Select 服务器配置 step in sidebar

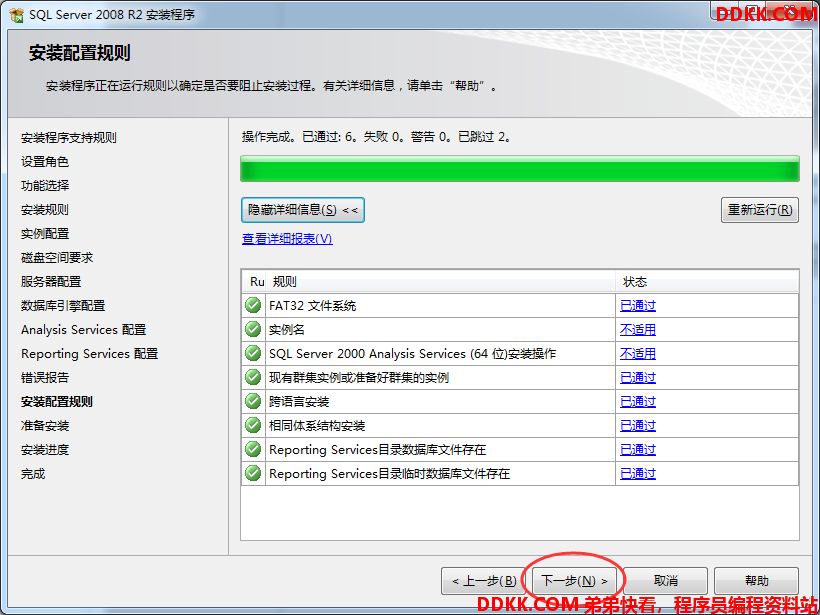pos(51,282)
